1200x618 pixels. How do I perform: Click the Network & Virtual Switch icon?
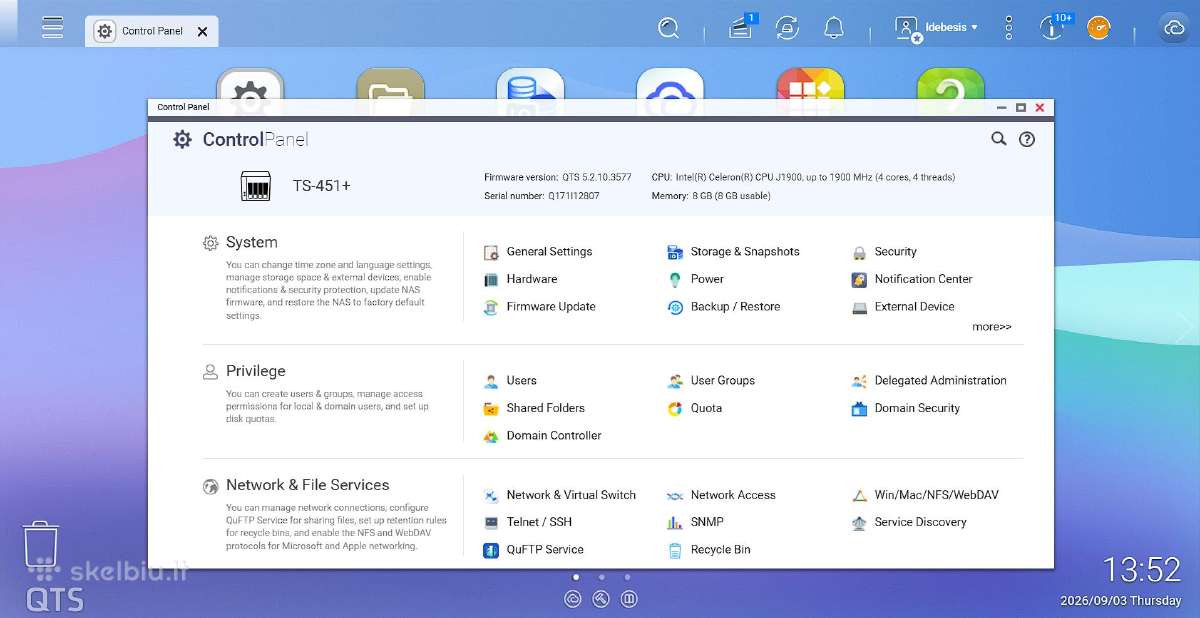click(491, 495)
